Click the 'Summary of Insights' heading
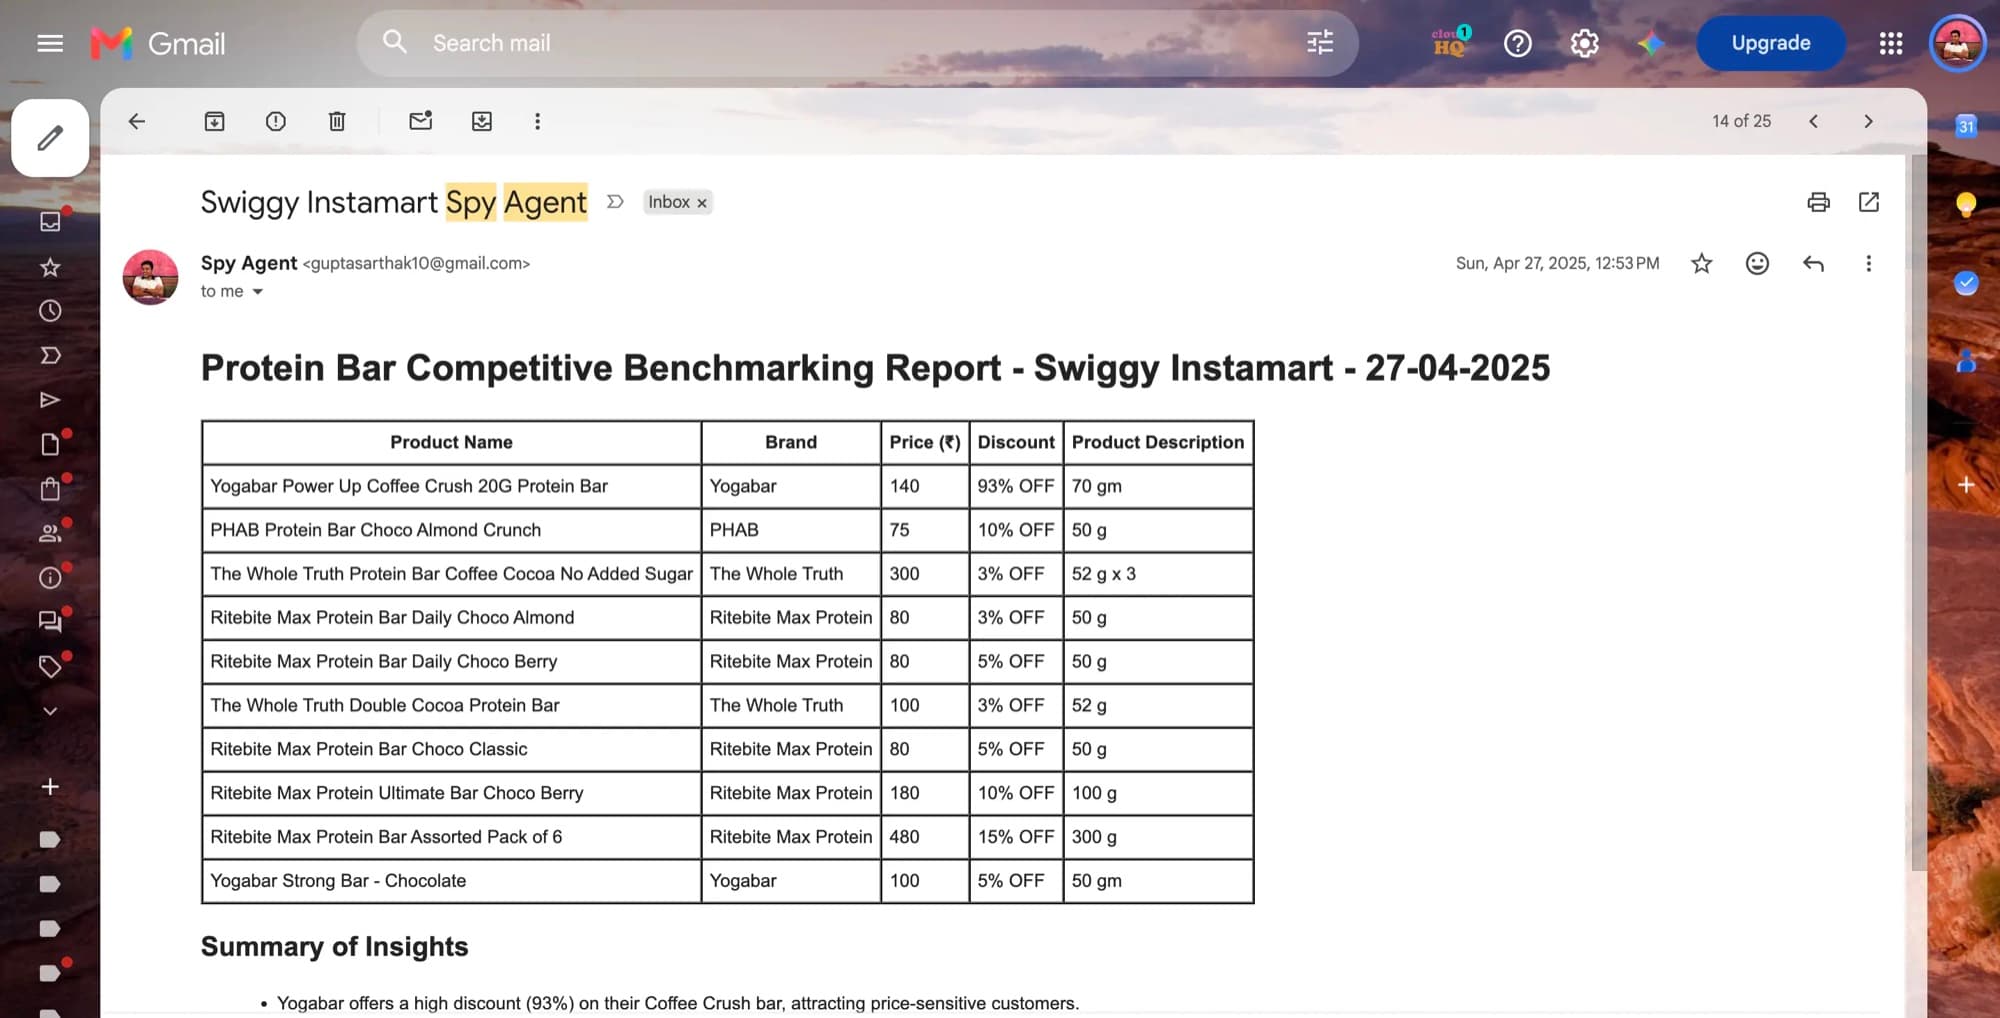 [x=335, y=946]
